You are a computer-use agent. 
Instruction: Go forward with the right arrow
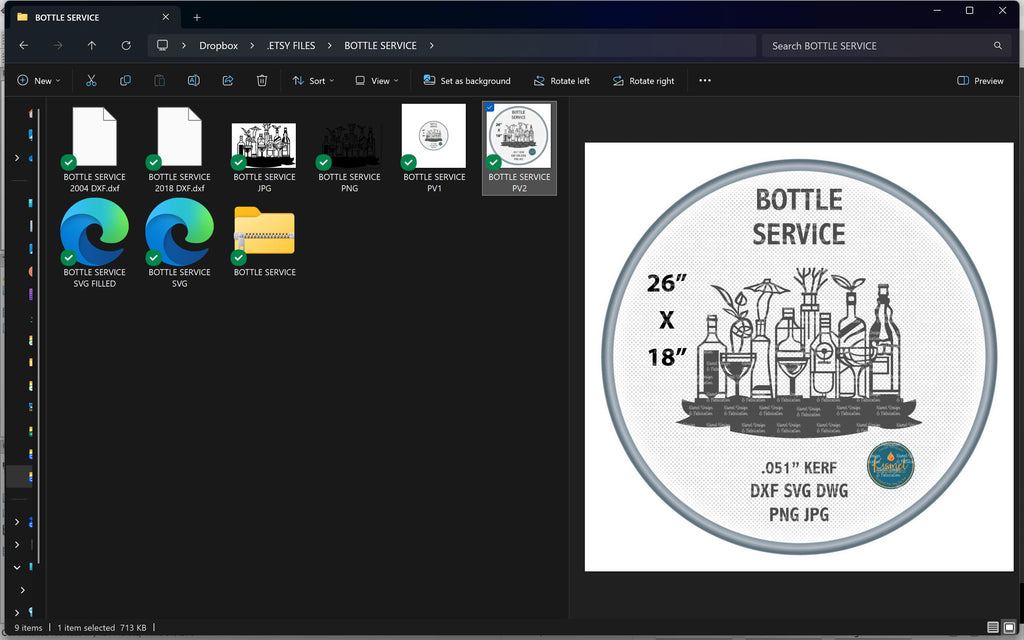[57, 45]
